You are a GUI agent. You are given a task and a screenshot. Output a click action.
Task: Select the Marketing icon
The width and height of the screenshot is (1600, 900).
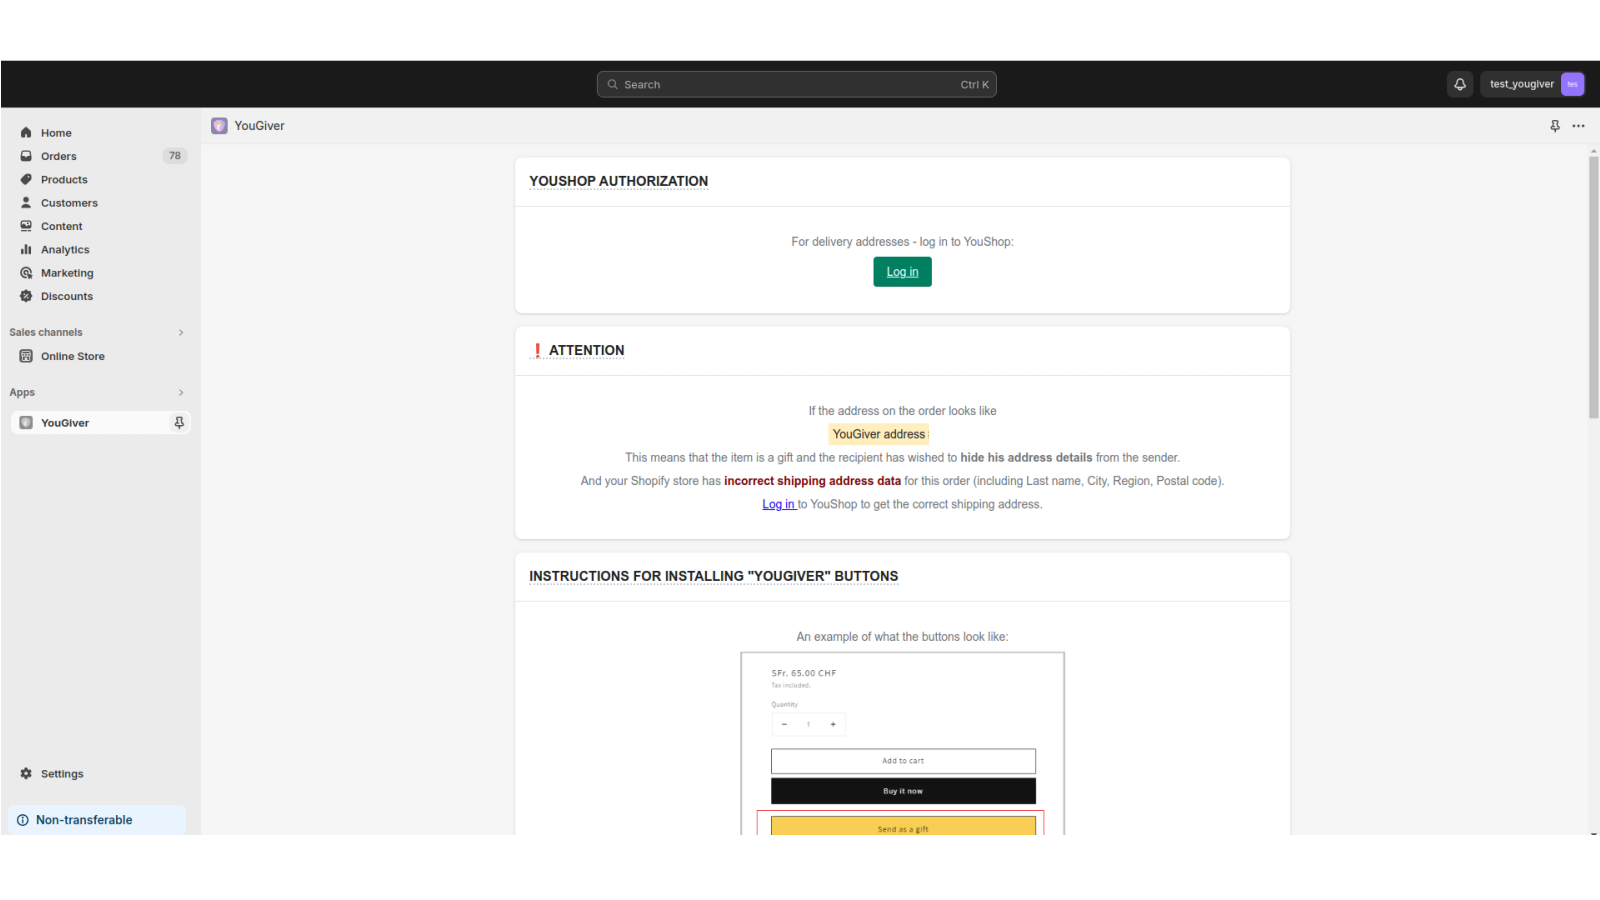pyautogui.click(x=67, y=272)
